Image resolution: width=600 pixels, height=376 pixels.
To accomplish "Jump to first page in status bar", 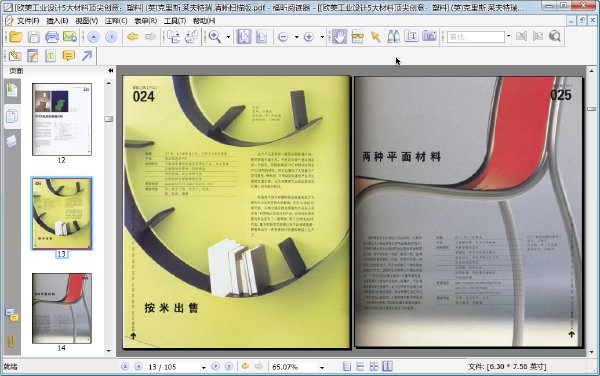I will 125,366.
